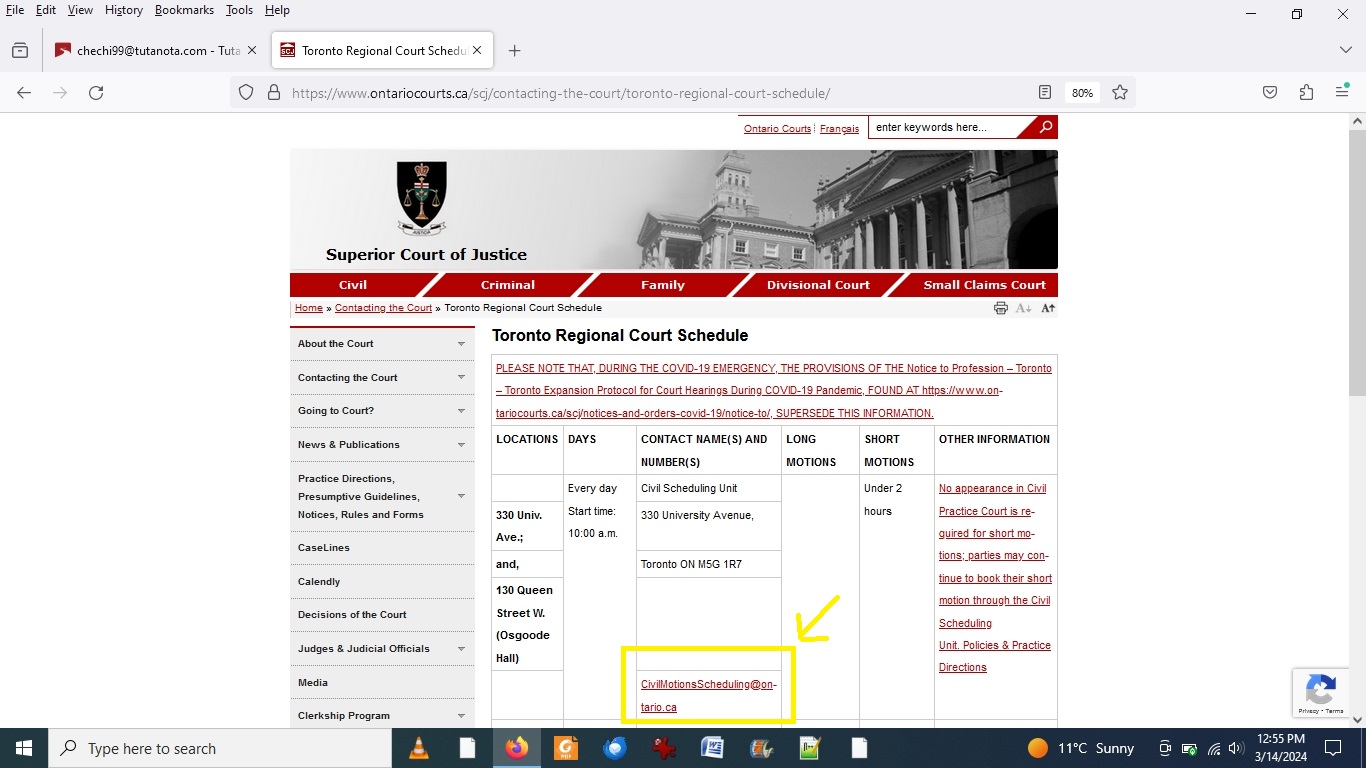Open the Firefox hamburger application menu
Screen dimensions: 1366x768
[1342, 93]
